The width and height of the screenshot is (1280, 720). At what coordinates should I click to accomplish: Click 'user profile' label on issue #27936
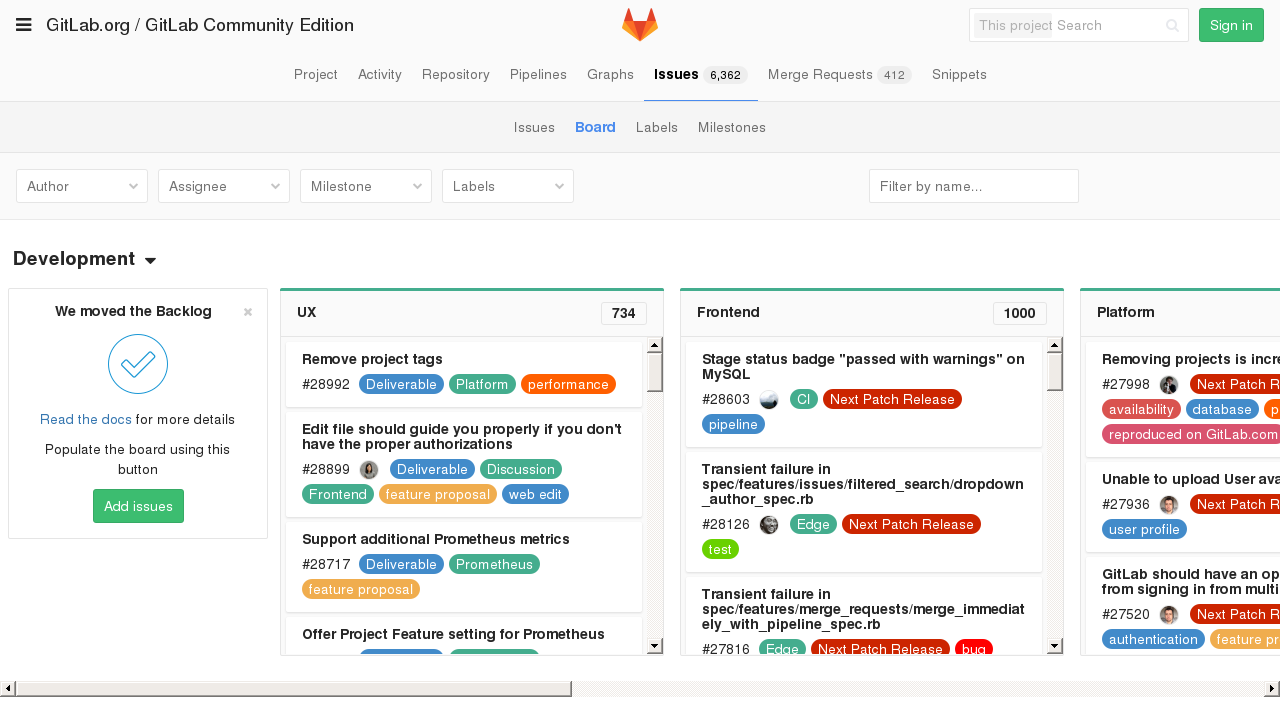pos(1144,529)
